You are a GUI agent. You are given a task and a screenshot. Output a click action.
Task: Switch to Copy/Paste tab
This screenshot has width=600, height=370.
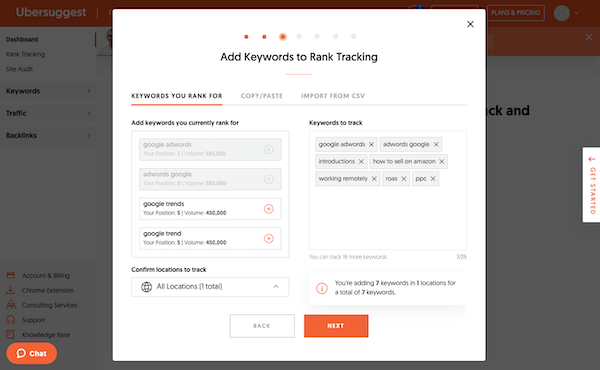262,96
